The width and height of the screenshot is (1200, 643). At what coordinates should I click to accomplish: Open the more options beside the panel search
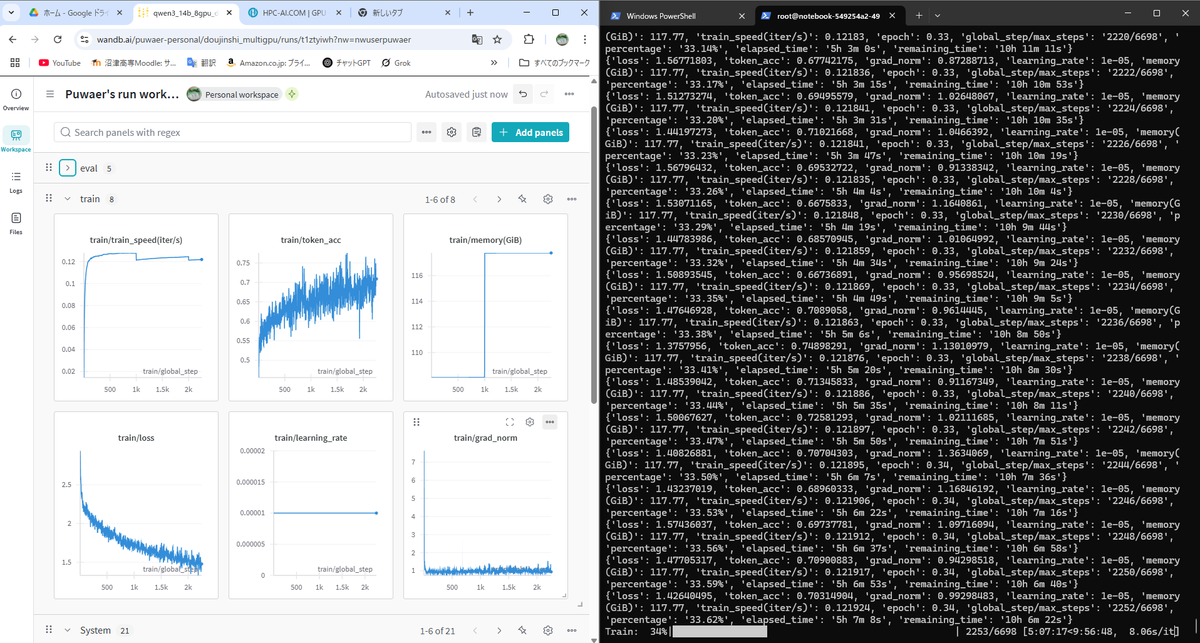pyautogui.click(x=427, y=132)
